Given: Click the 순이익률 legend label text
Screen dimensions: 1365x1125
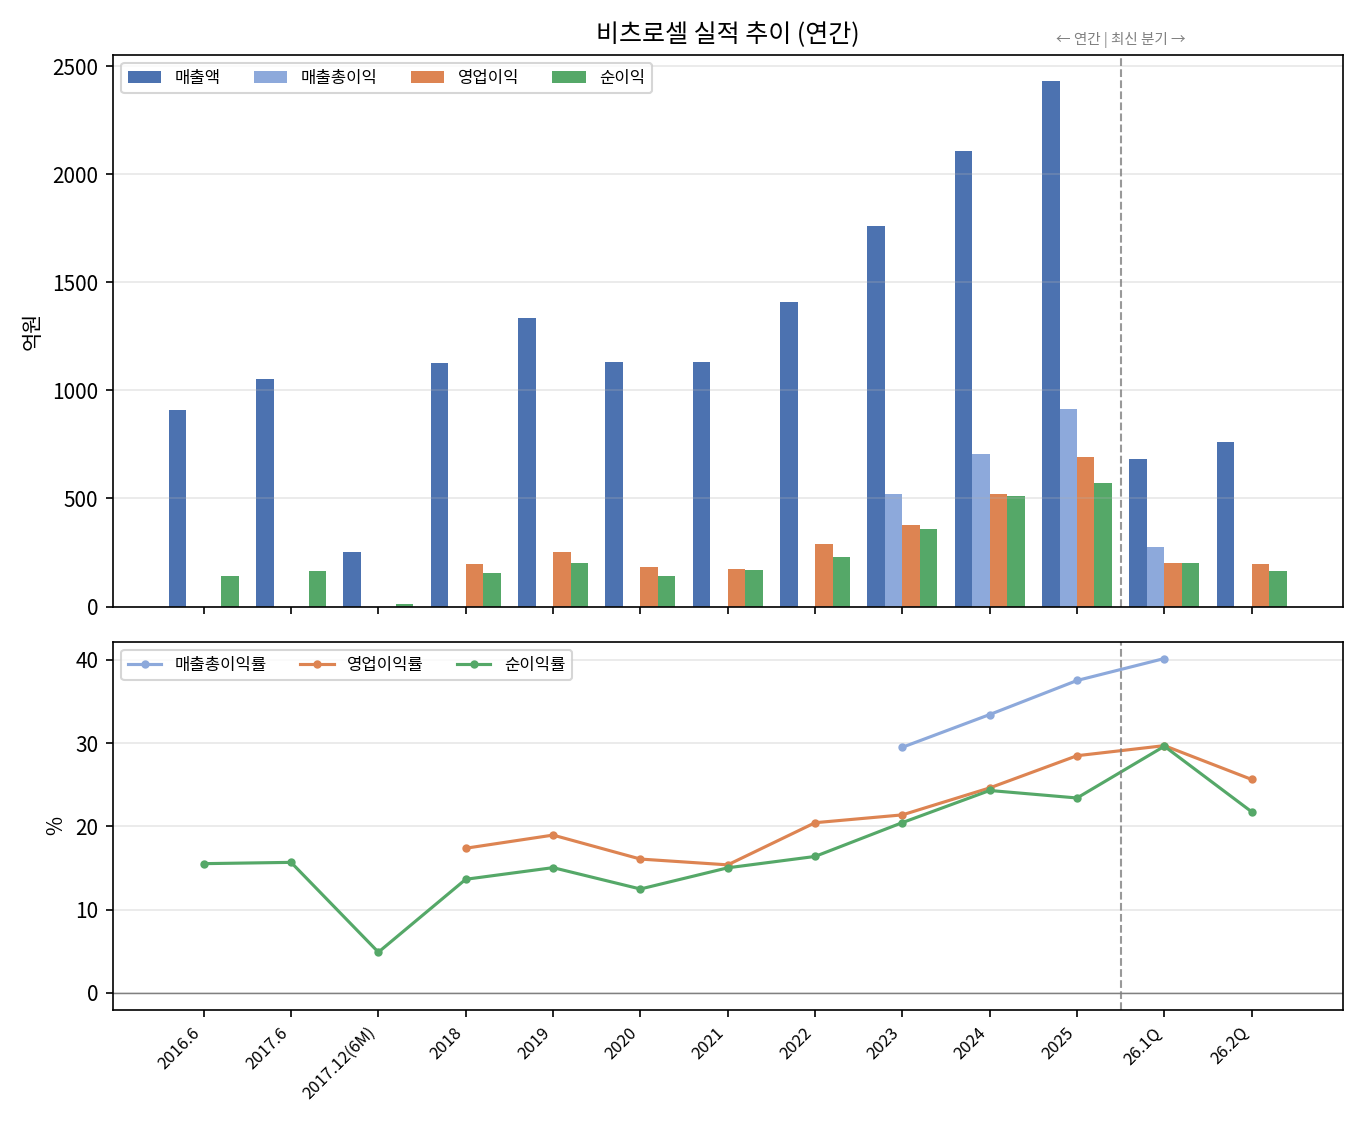Looking at the screenshot, I should 535,664.
